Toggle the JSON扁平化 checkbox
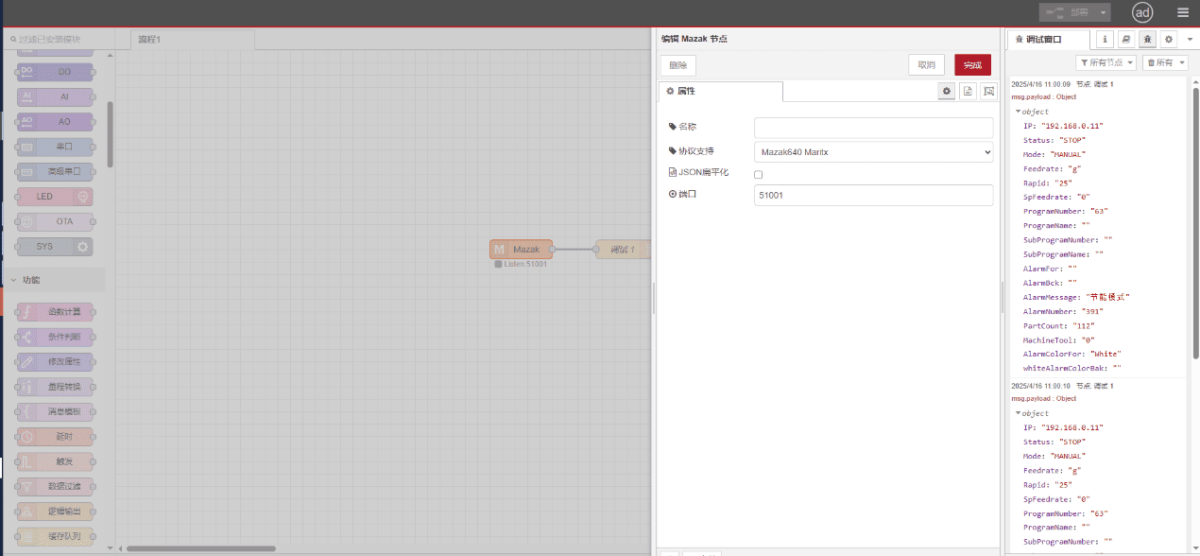Viewport: 1200px width, 556px height. [x=758, y=175]
